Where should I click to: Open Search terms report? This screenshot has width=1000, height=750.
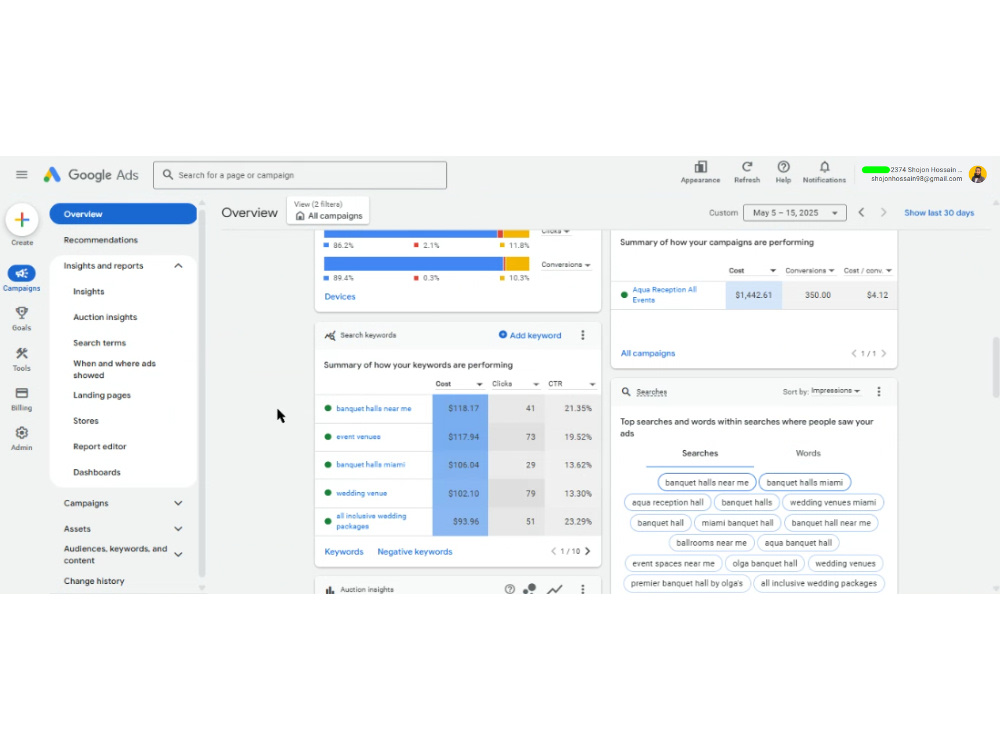[99, 342]
